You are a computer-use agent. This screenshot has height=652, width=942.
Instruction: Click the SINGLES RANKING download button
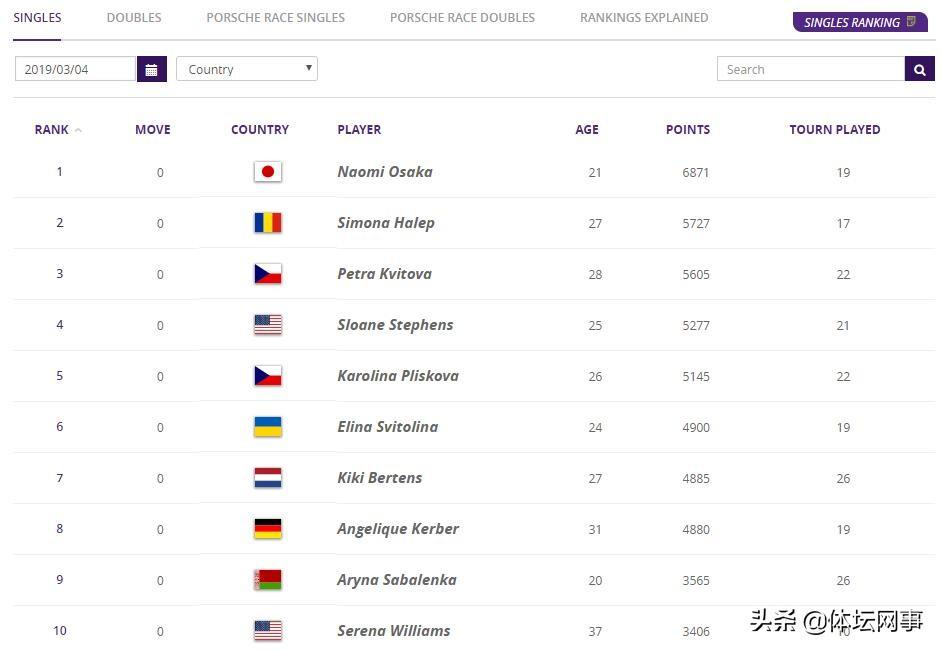(x=860, y=22)
